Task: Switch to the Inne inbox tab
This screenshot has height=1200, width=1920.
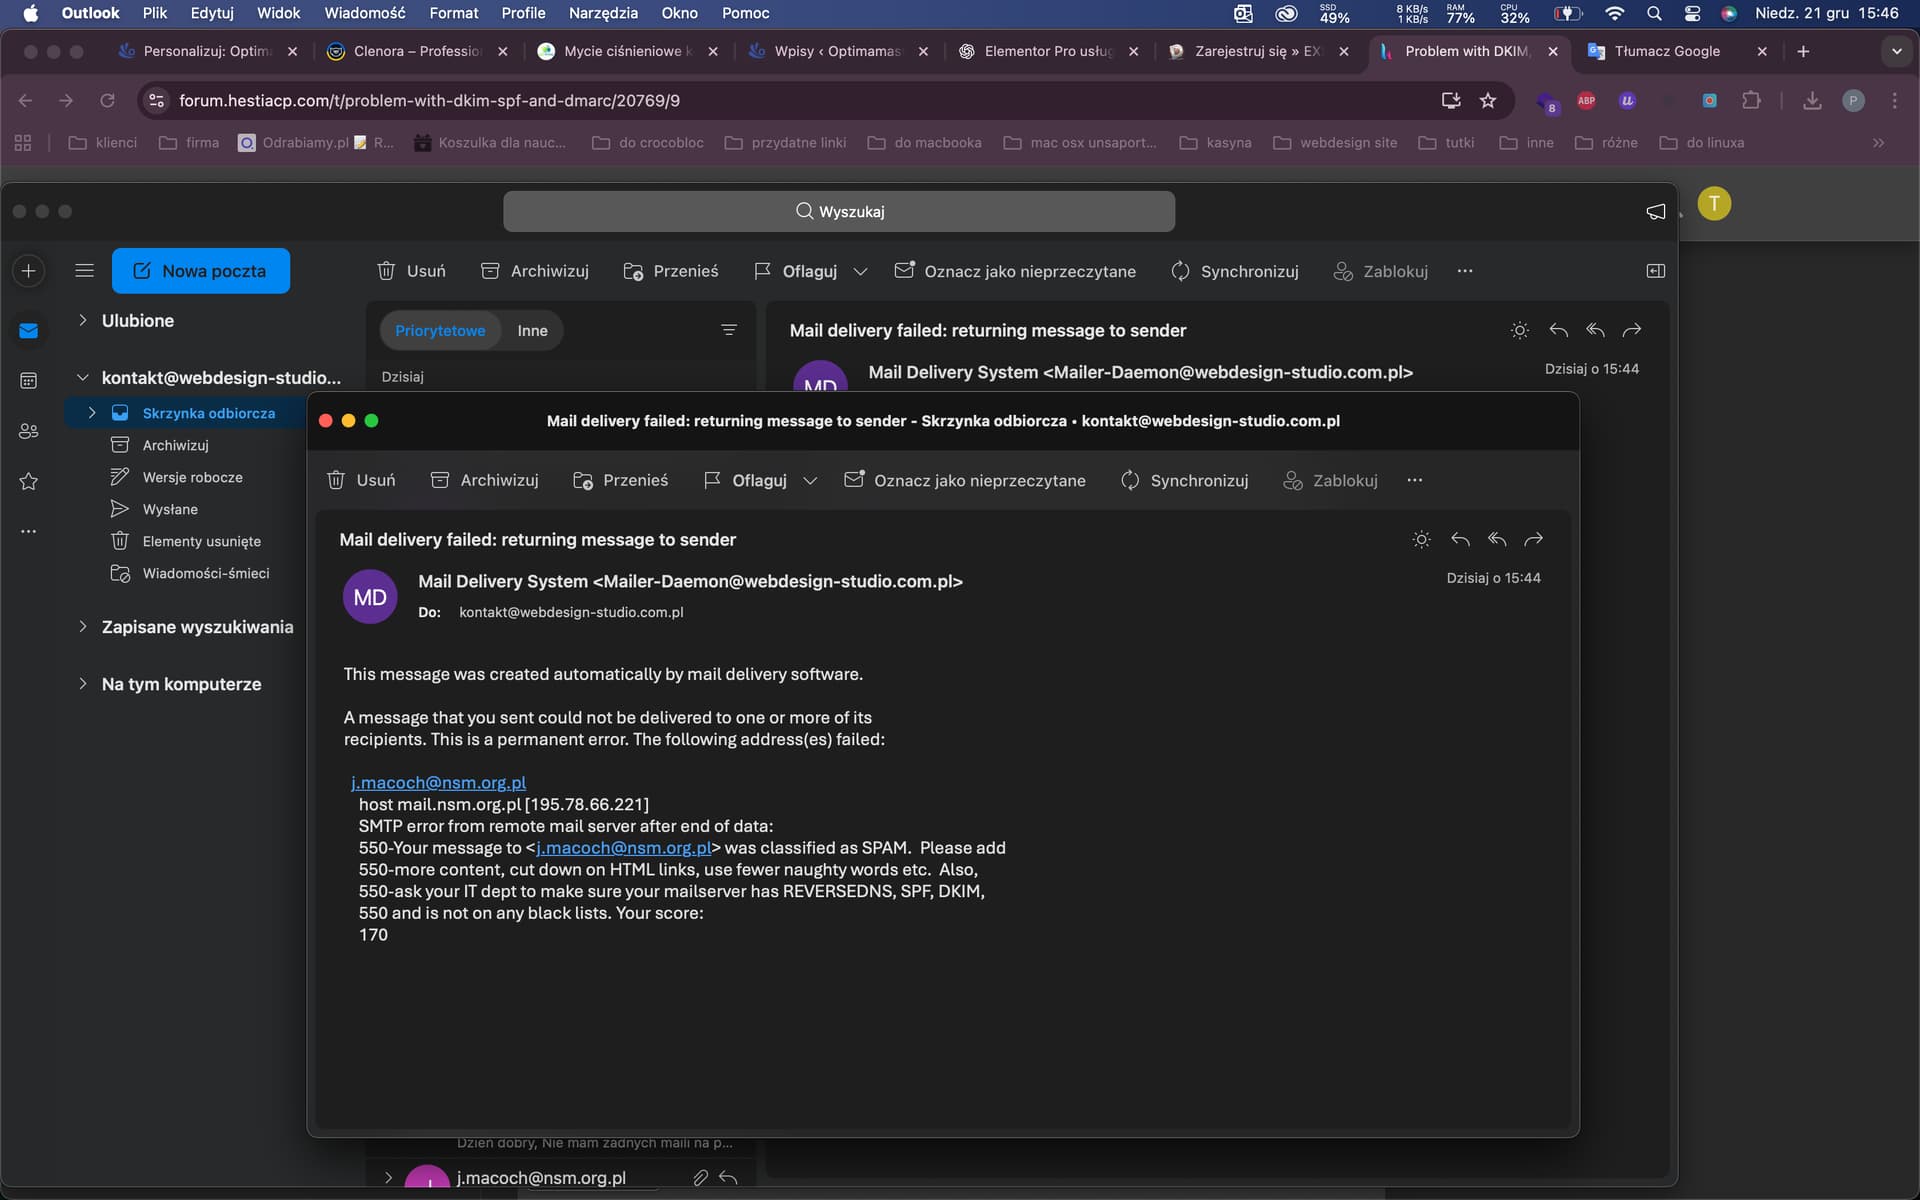Action: point(532,331)
